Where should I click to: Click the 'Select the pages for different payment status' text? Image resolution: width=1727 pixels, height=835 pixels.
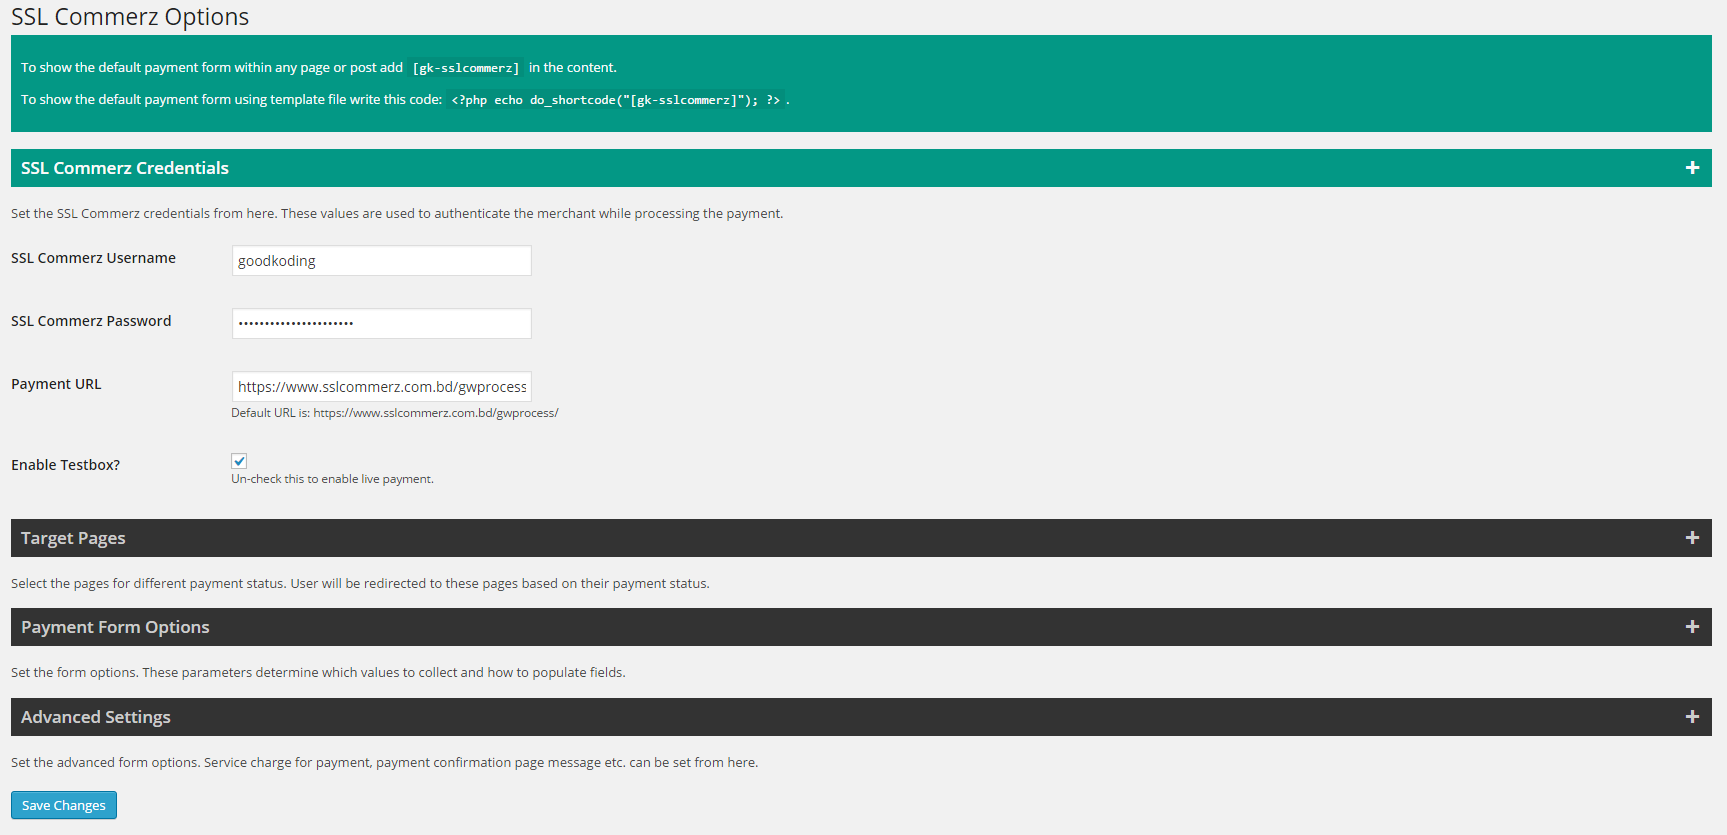360,583
